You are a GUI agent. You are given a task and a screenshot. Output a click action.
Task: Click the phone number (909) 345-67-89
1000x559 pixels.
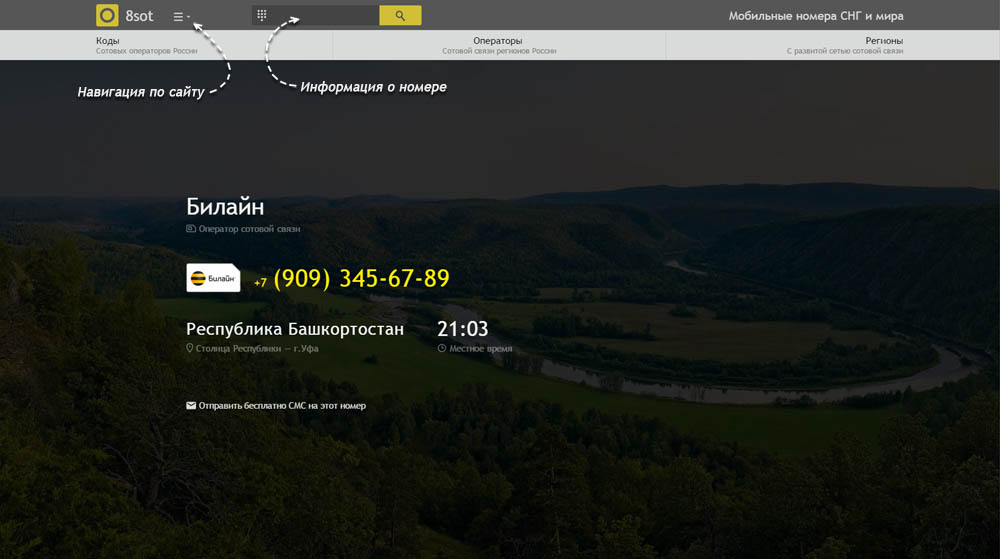tap(361, 279)
